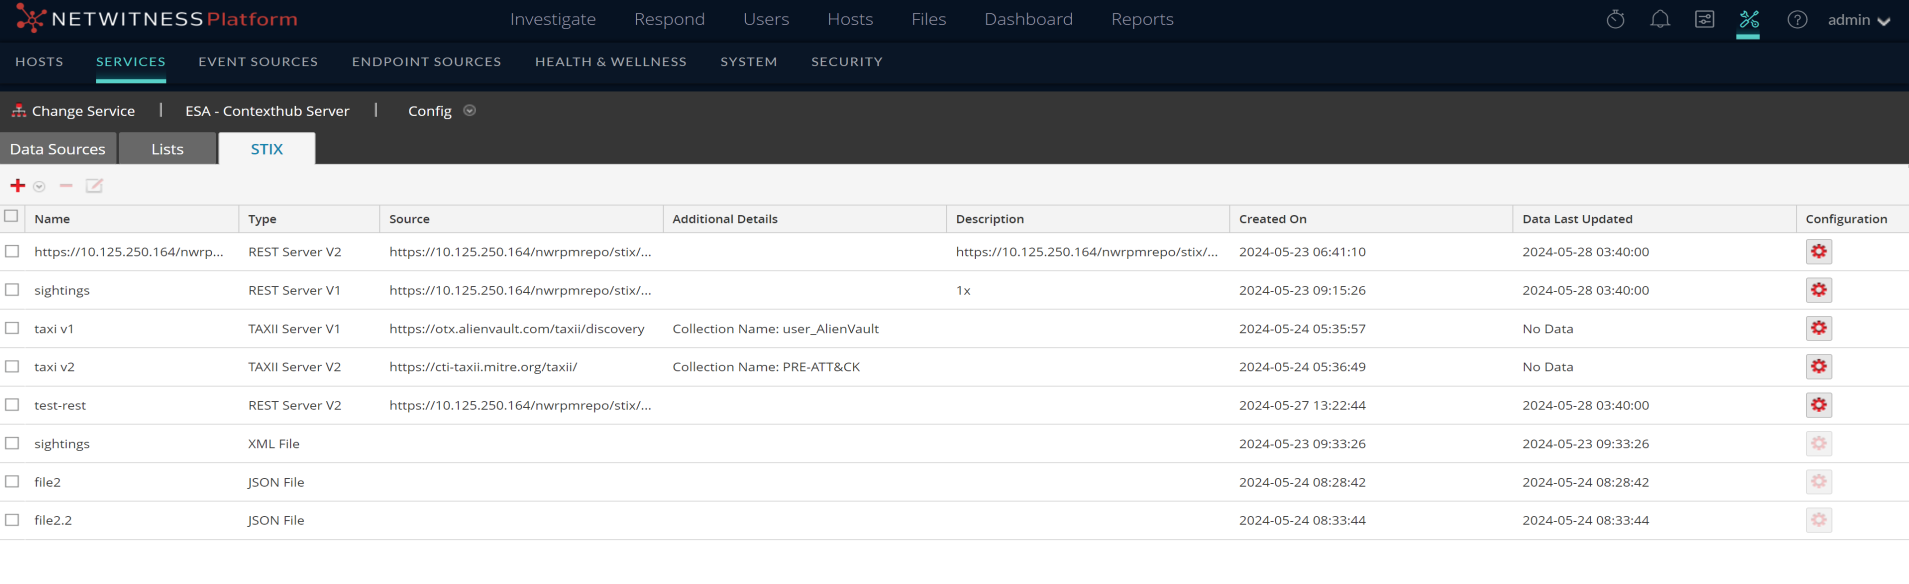The width and height of the screenshot is (1909, 584).
Task: Click the red plus add STIX icon
Action: (17, 186)
